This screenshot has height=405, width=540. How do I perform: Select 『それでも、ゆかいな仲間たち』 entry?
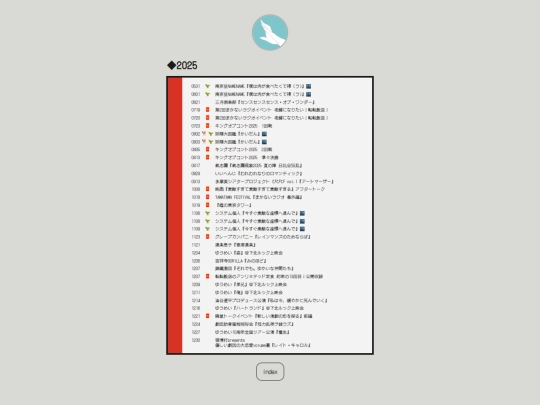point(254,269)
